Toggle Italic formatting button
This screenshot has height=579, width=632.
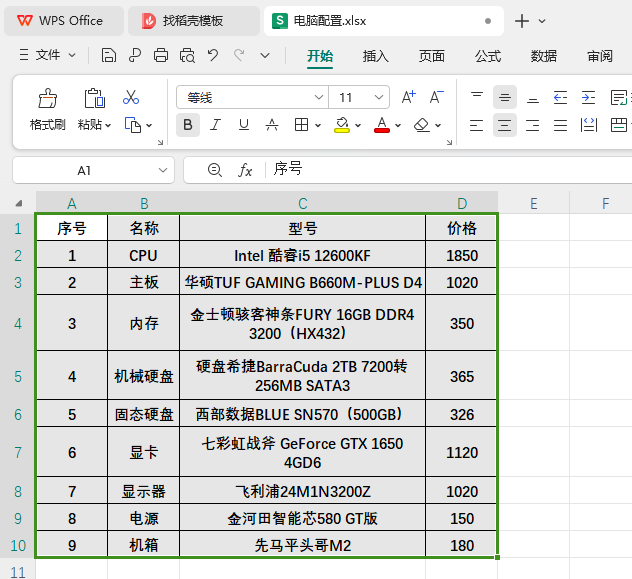tap(216, 125)
